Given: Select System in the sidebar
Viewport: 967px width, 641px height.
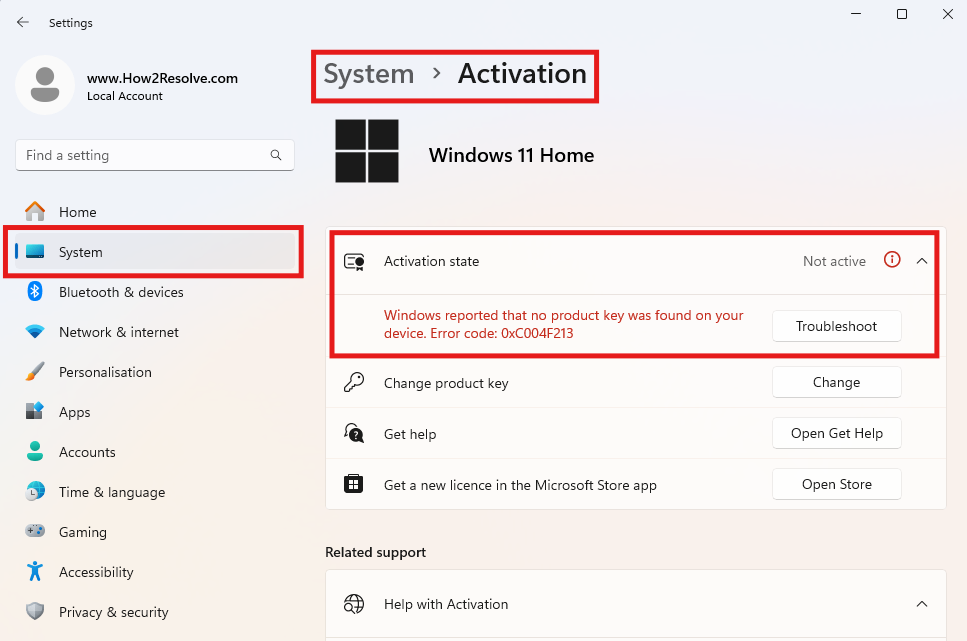Looking at the screenshot, I should 154,252.
